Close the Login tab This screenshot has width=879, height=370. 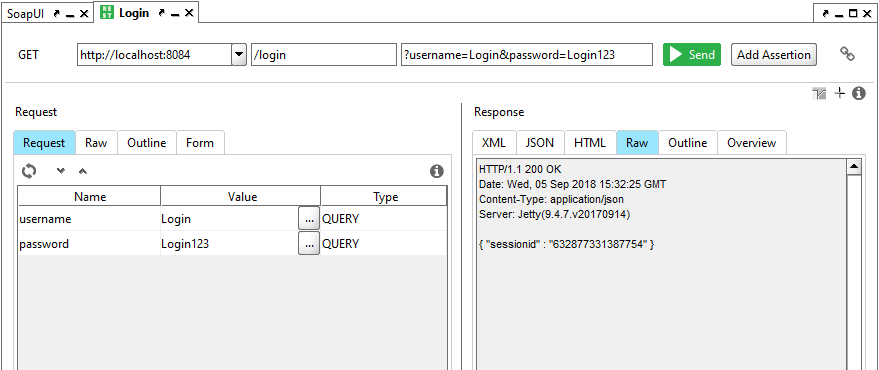pos(189,13)
